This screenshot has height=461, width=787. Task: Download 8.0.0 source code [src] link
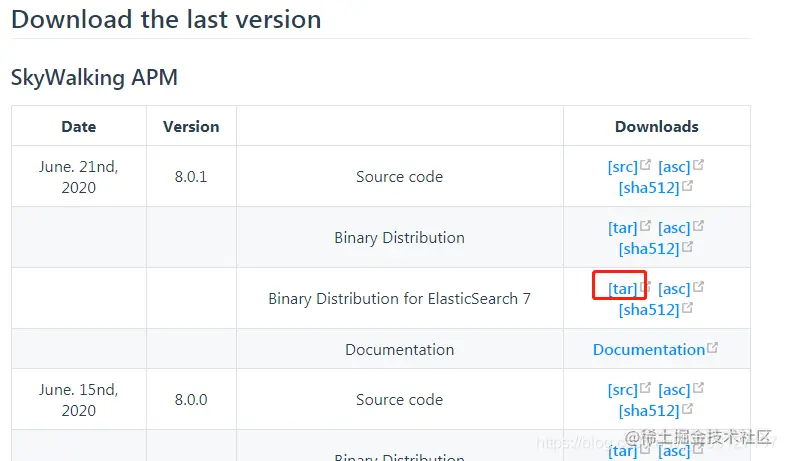click(622, 390)
